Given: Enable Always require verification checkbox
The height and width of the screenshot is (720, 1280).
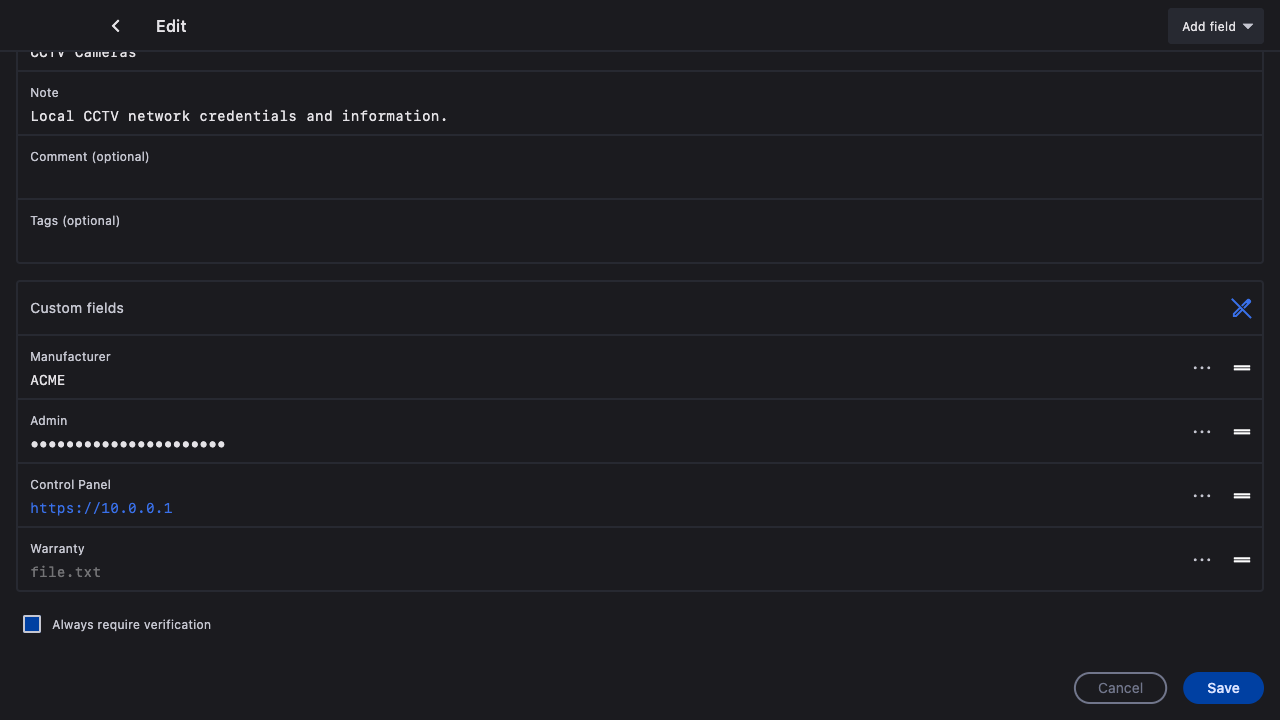Looking at the screenshot, I should click(x=32, y=624).
